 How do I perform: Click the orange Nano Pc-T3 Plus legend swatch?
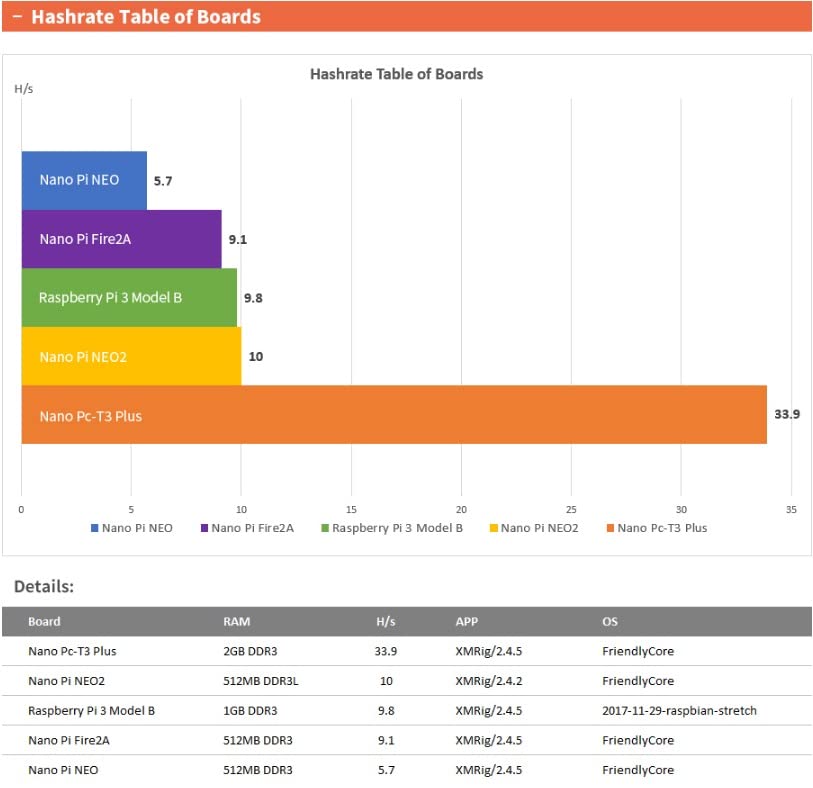(x=610, y=528)
